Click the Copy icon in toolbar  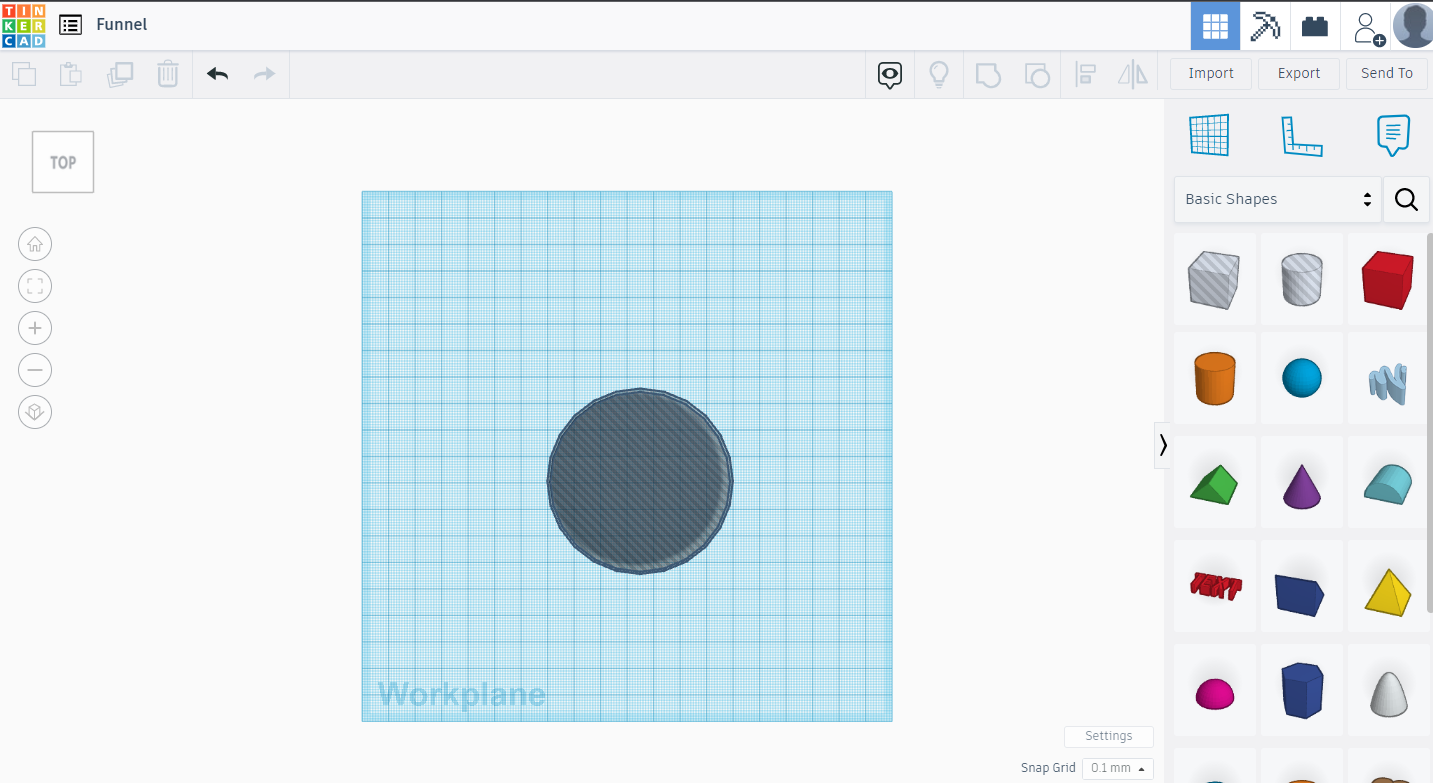point(23,74)
